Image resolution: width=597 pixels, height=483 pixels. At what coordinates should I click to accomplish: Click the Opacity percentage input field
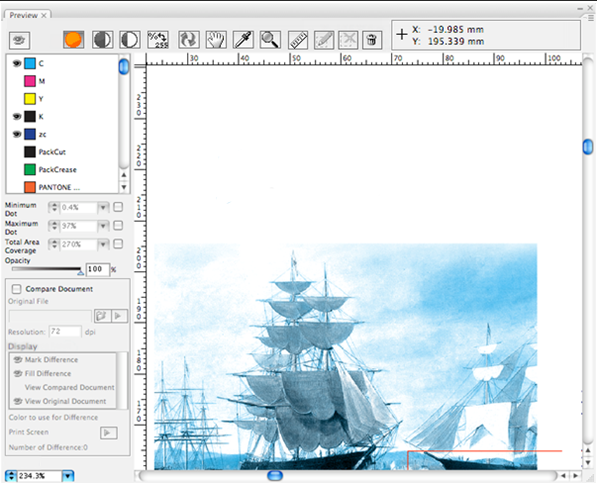click(x=97, y=269)
